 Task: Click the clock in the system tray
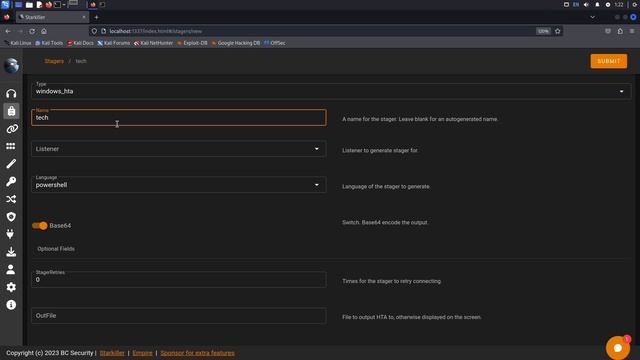(x=619, y=4)
